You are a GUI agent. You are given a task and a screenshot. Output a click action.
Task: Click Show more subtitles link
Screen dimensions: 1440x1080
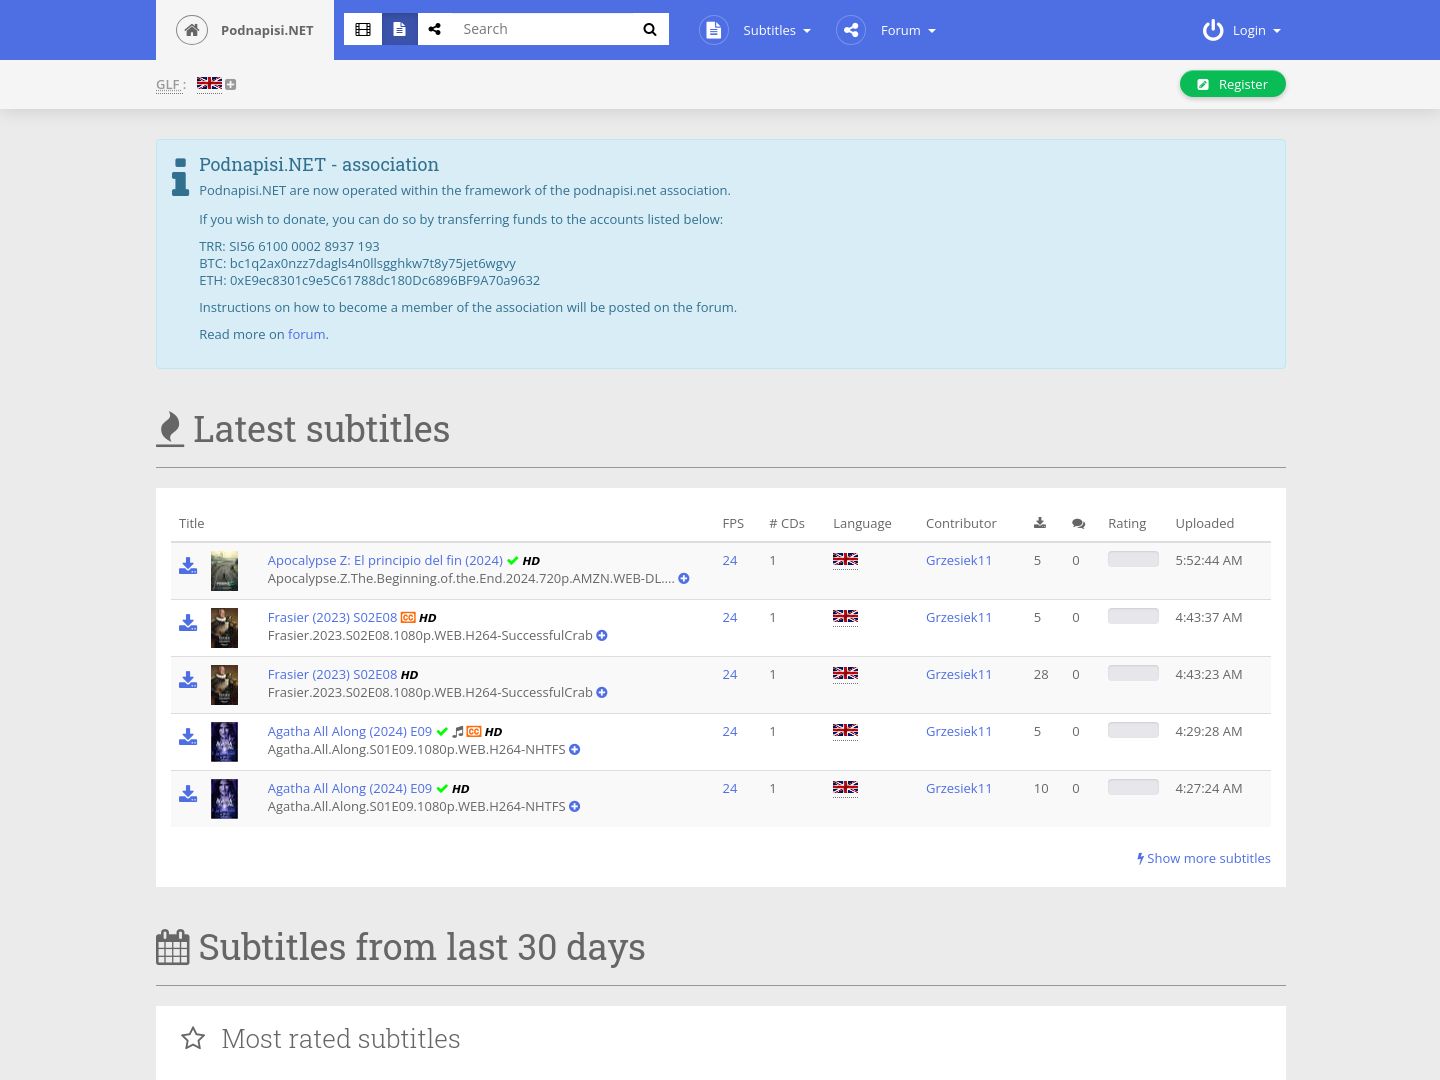click(1204, 858)
